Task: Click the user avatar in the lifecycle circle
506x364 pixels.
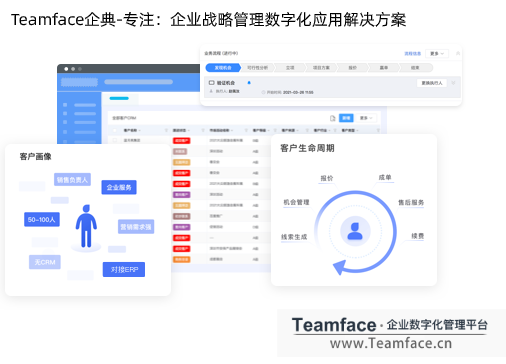Action: click(x=355, y=231)
